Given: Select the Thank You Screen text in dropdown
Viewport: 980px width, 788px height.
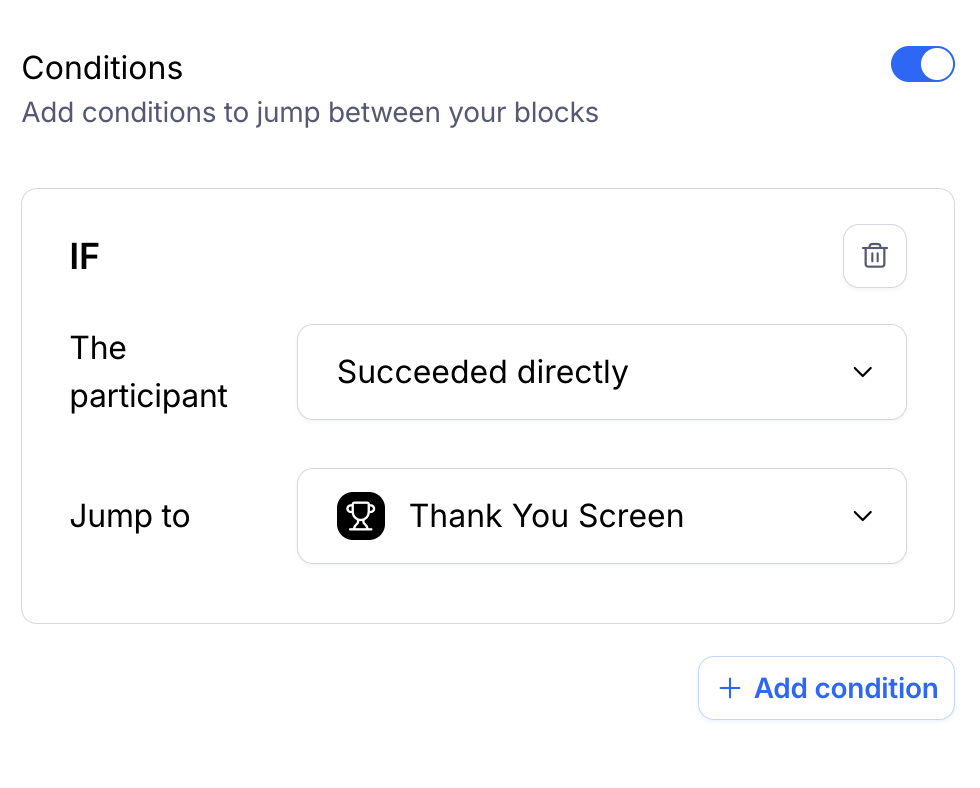Looking at the screenshot, I should pyautogui.click(x=546, y=516).
